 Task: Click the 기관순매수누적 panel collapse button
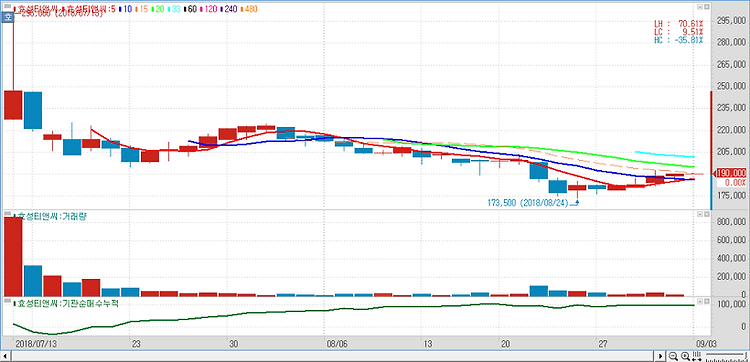(699, 301)
